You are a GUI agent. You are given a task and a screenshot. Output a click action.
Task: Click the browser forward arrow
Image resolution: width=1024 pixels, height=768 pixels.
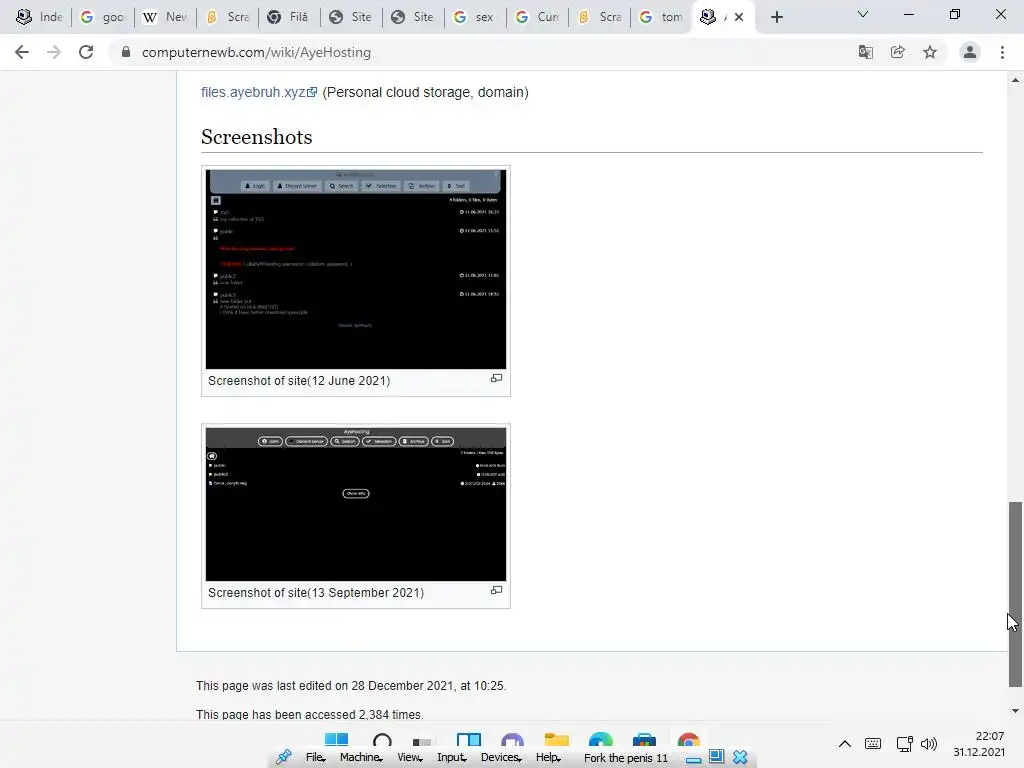(54, 52)
